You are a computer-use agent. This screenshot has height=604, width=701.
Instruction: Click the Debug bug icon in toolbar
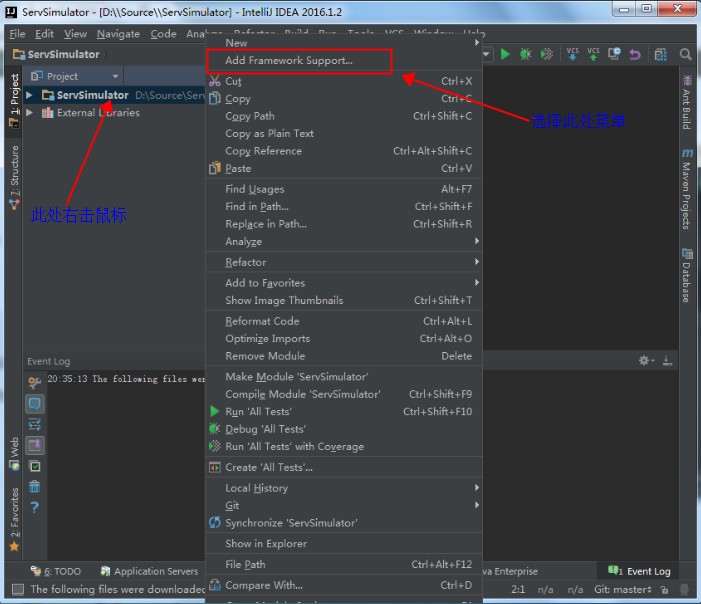pos(526,55)
